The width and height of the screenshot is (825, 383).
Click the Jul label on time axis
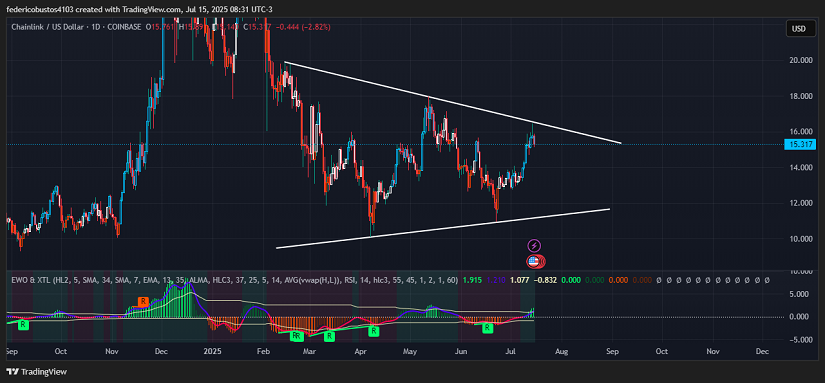pyautogui.click(x=510, y=350)
